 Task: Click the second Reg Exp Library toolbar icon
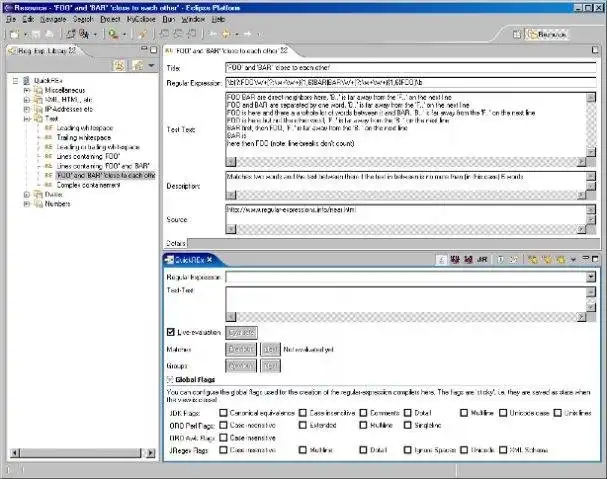click(138, 65)
